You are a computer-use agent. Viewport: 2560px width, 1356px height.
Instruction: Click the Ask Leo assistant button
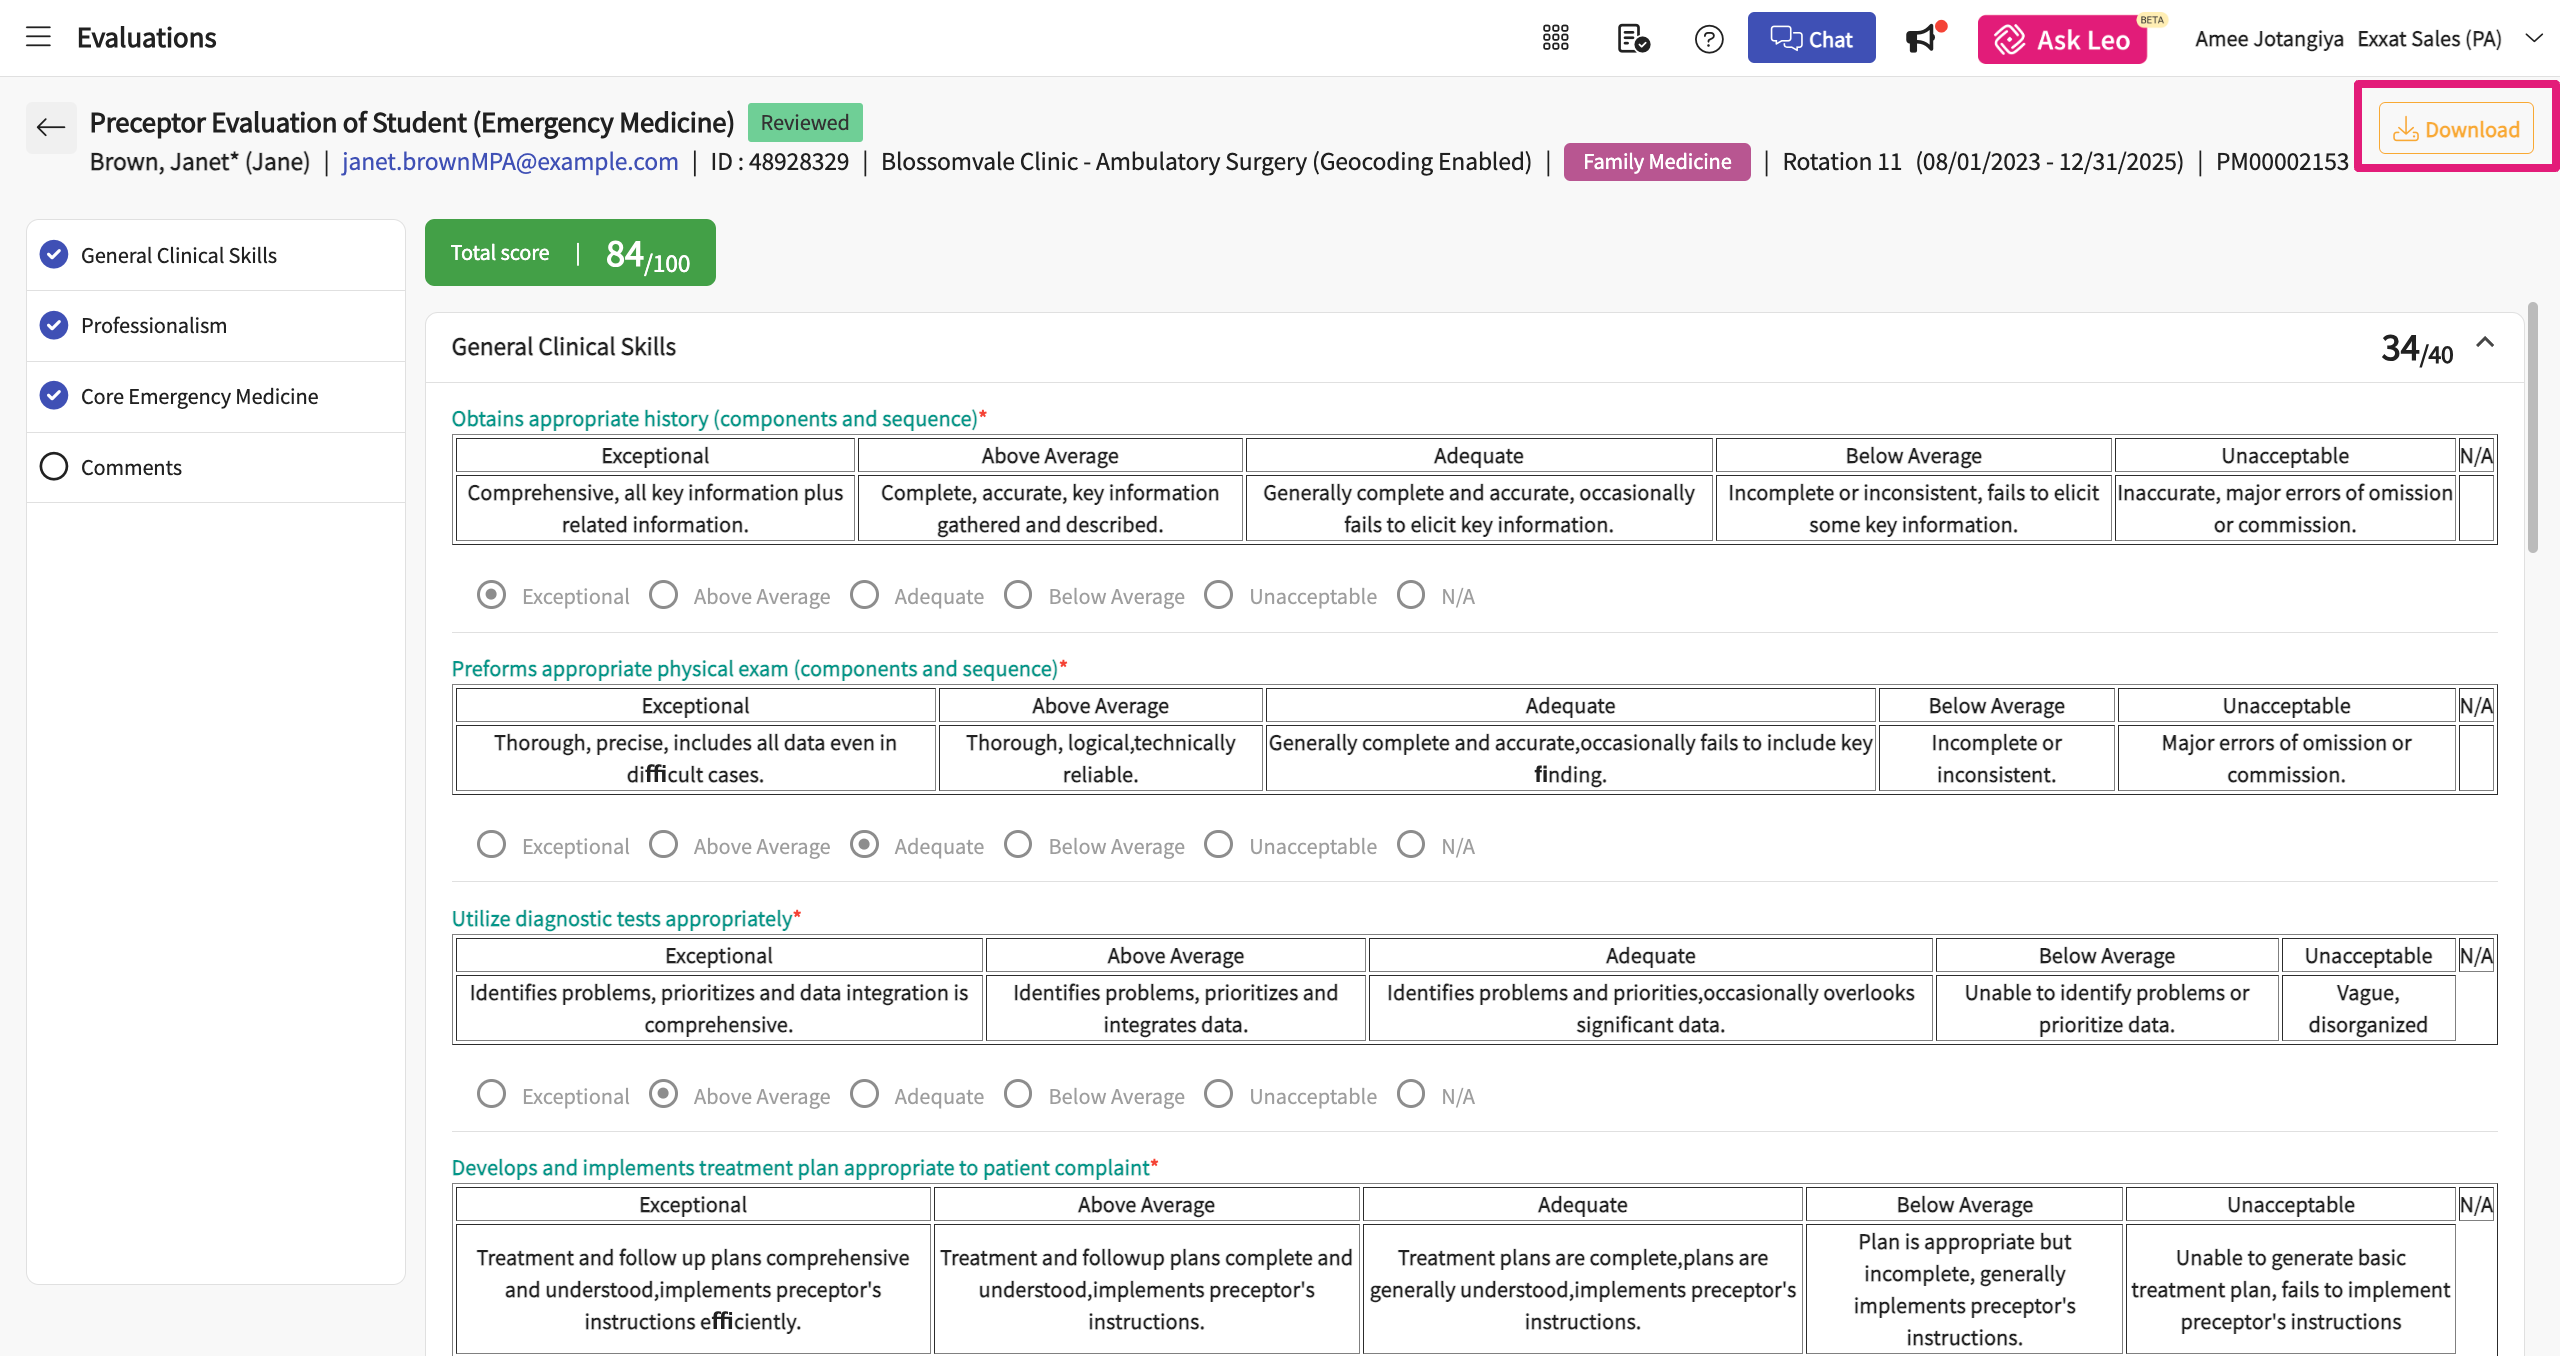[x=2062, y=40]
